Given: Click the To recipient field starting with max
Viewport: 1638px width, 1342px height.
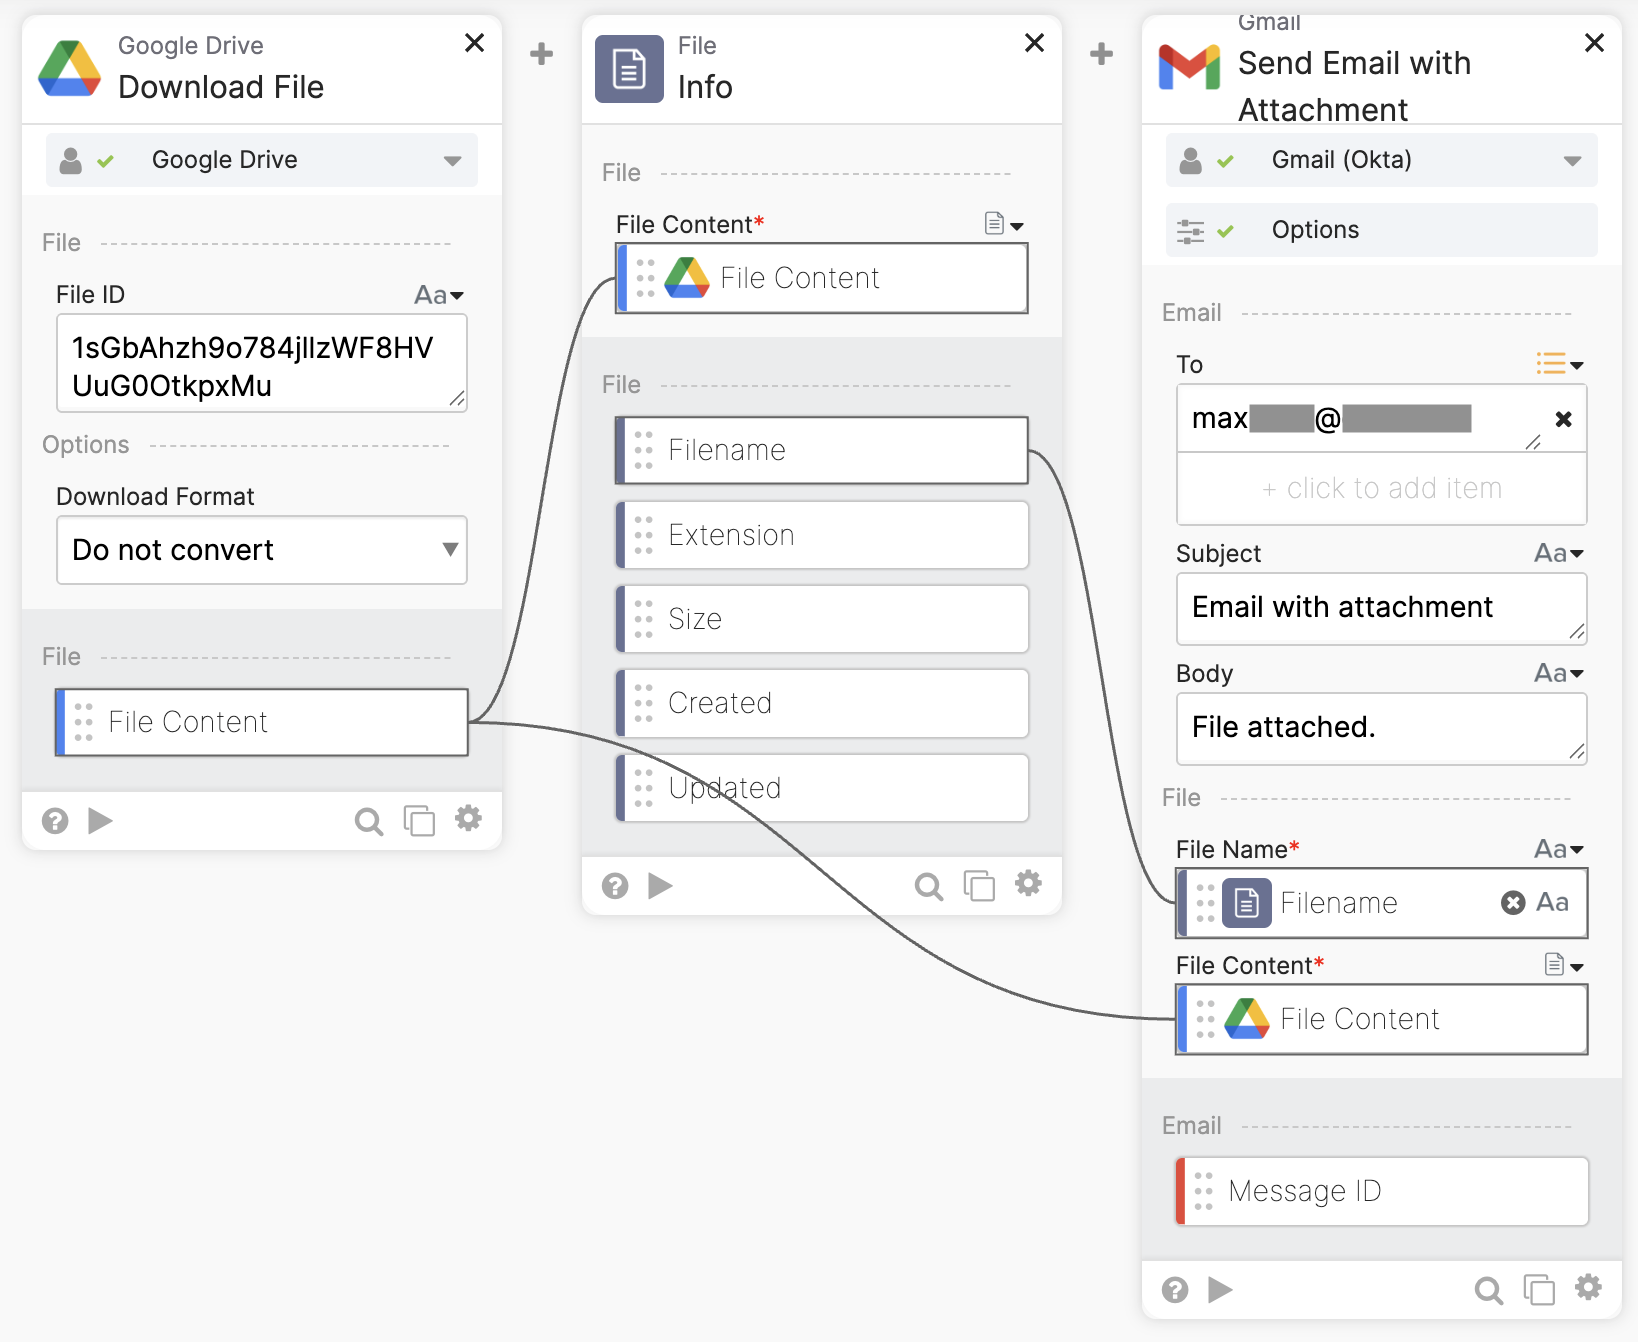Looking at the screenshot, I should [x=1360, y=419].
